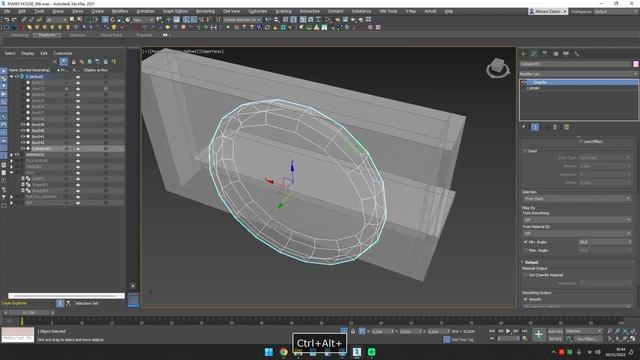The width and height of the screenshot is (640, 360).
Task: Select the Select and Rotate tool
Action: coord(113,19)
